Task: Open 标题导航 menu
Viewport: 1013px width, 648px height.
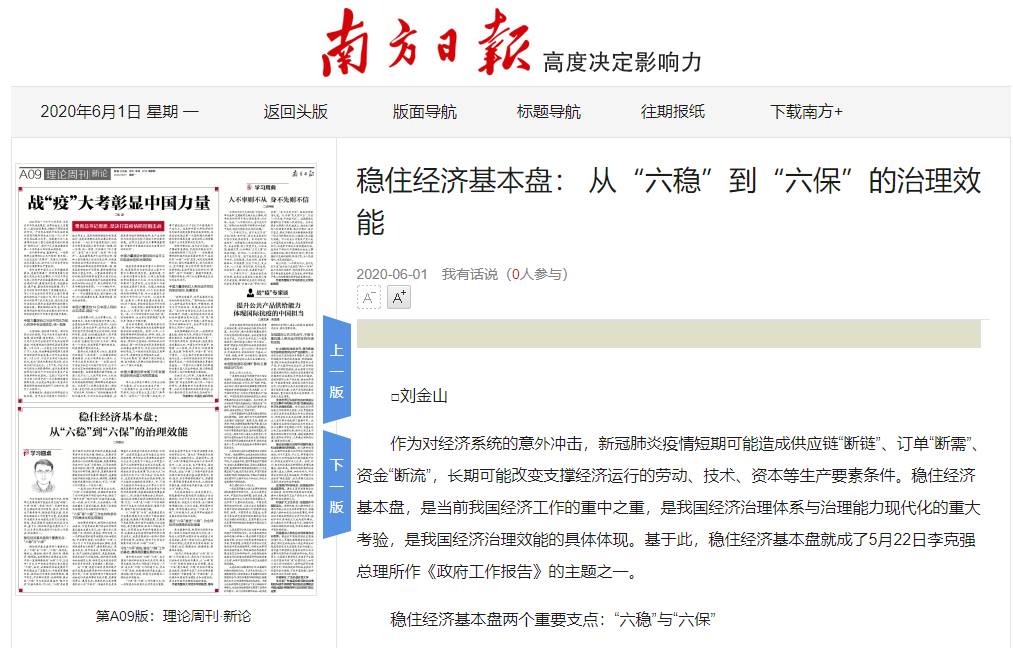Action: [548, 111]
